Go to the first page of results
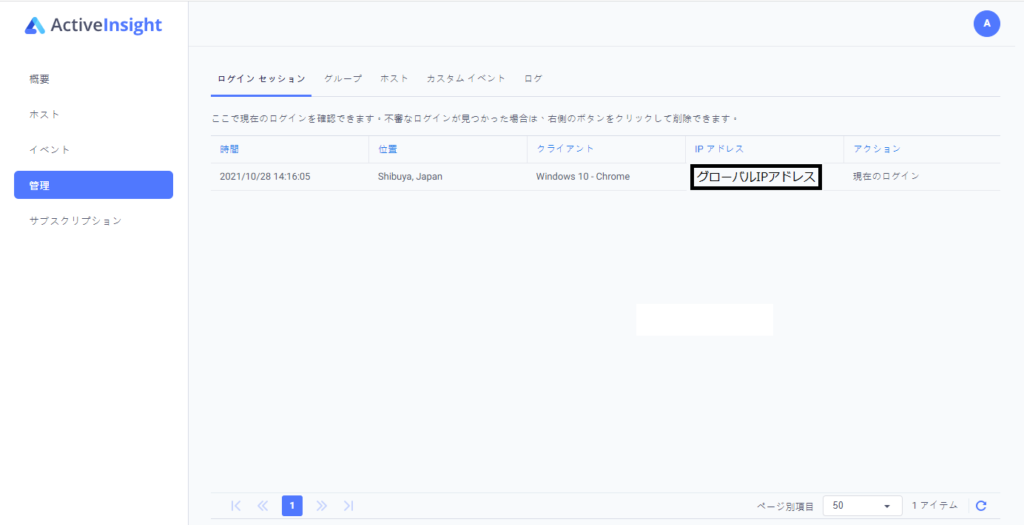This screenshot has height=525, width=1024. point(236,505)
